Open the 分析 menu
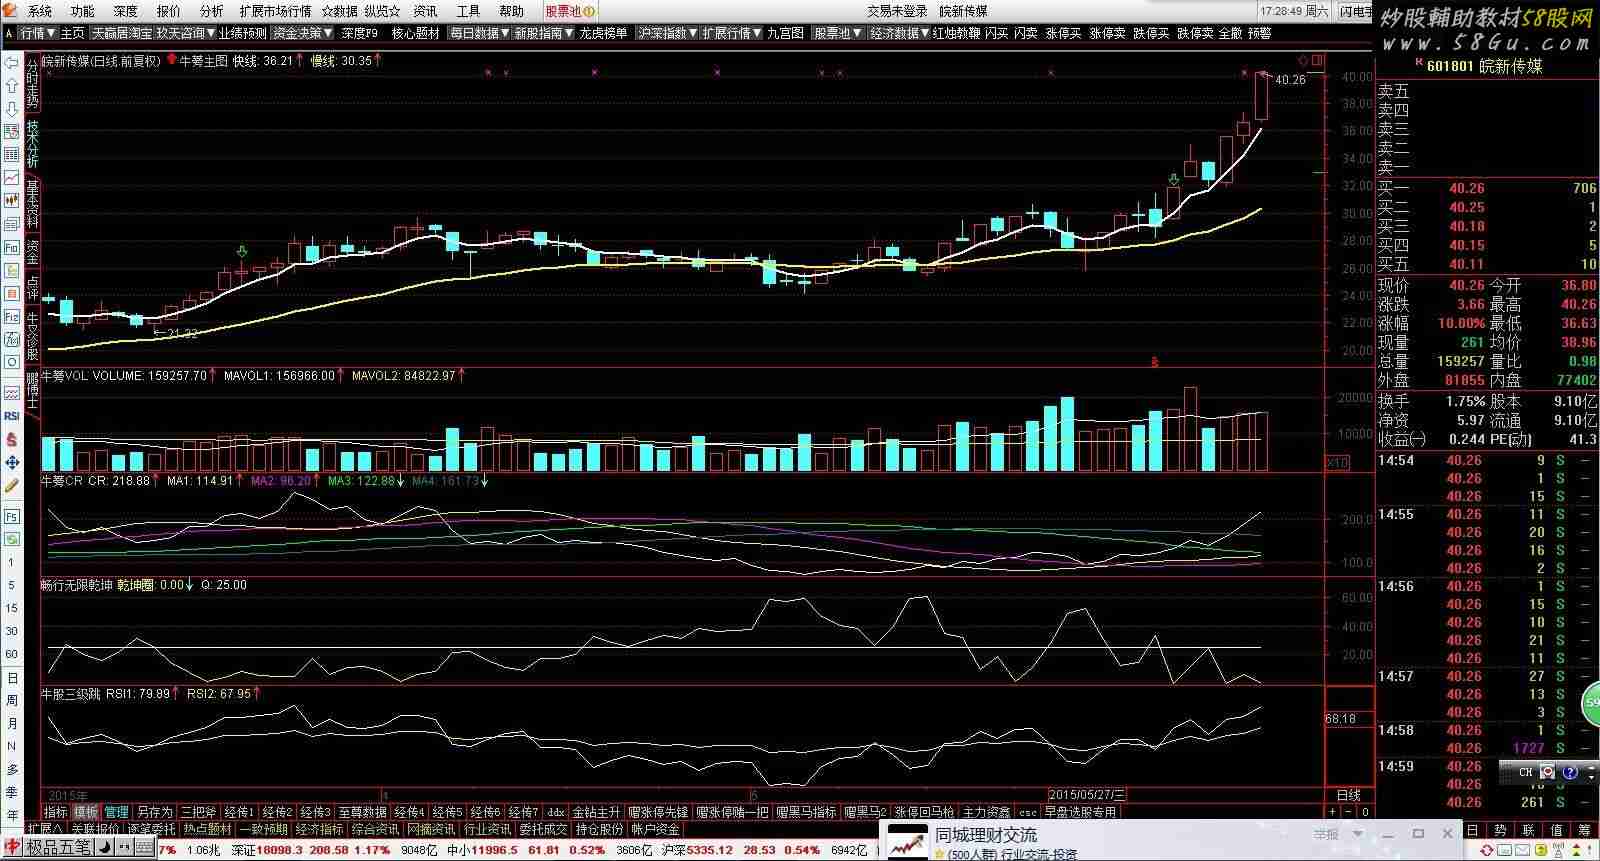 pyautogui.click(x=212, y=11)
